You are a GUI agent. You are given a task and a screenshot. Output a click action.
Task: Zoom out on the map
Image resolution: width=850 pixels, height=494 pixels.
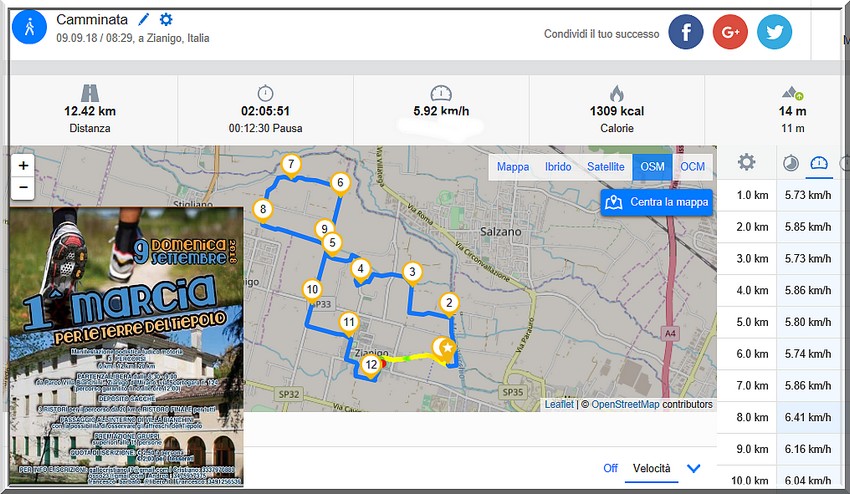[24, 187]
